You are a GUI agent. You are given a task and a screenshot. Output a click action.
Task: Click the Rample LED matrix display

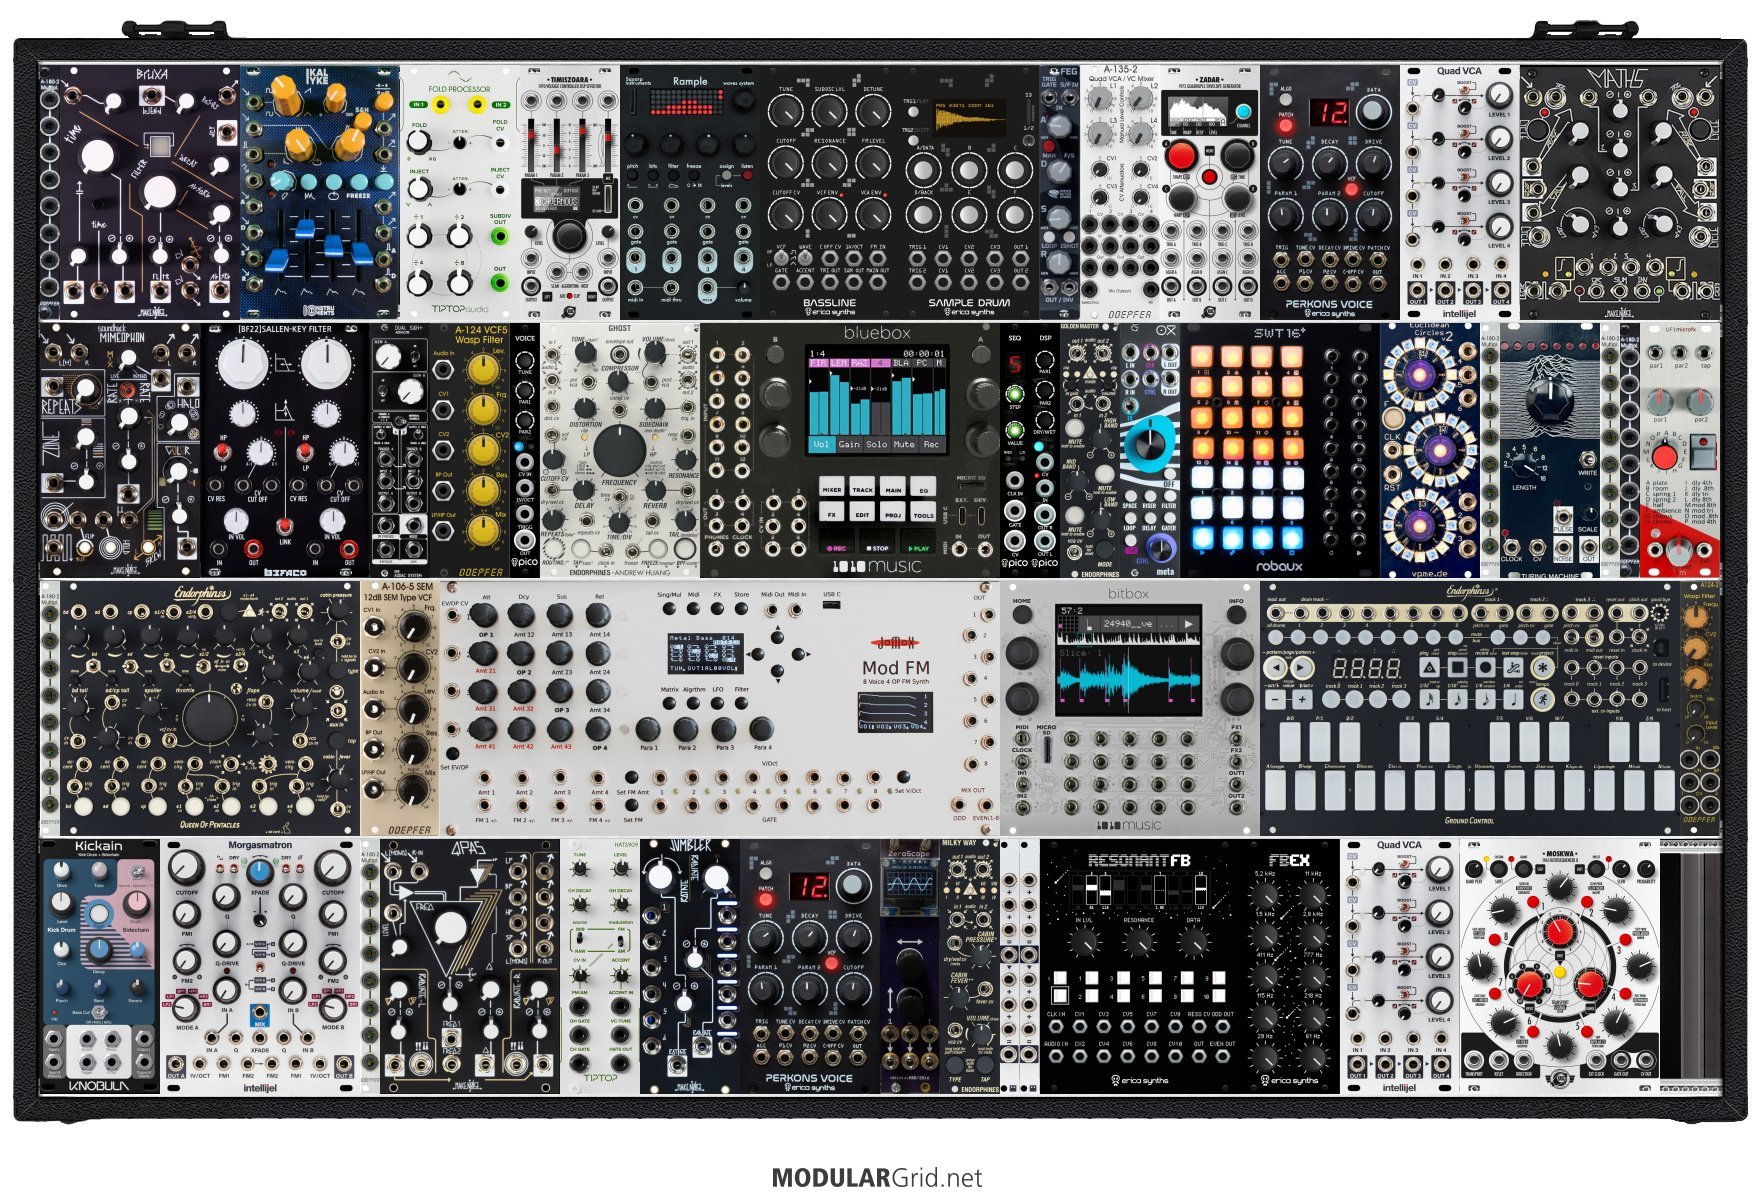coord(687,102)
